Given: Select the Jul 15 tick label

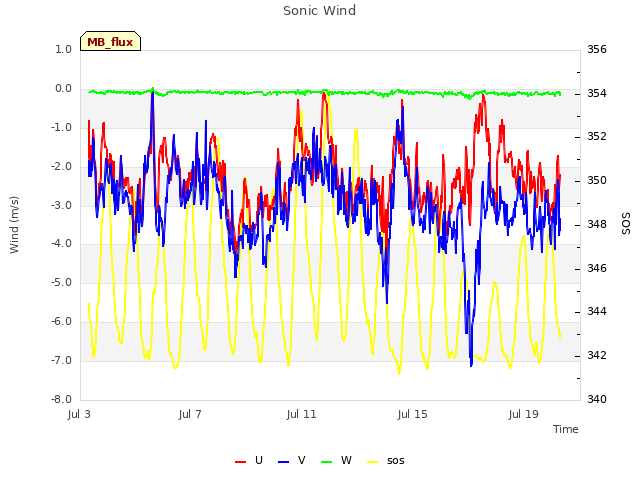Looking at the screenshot, I should point(412,414).
